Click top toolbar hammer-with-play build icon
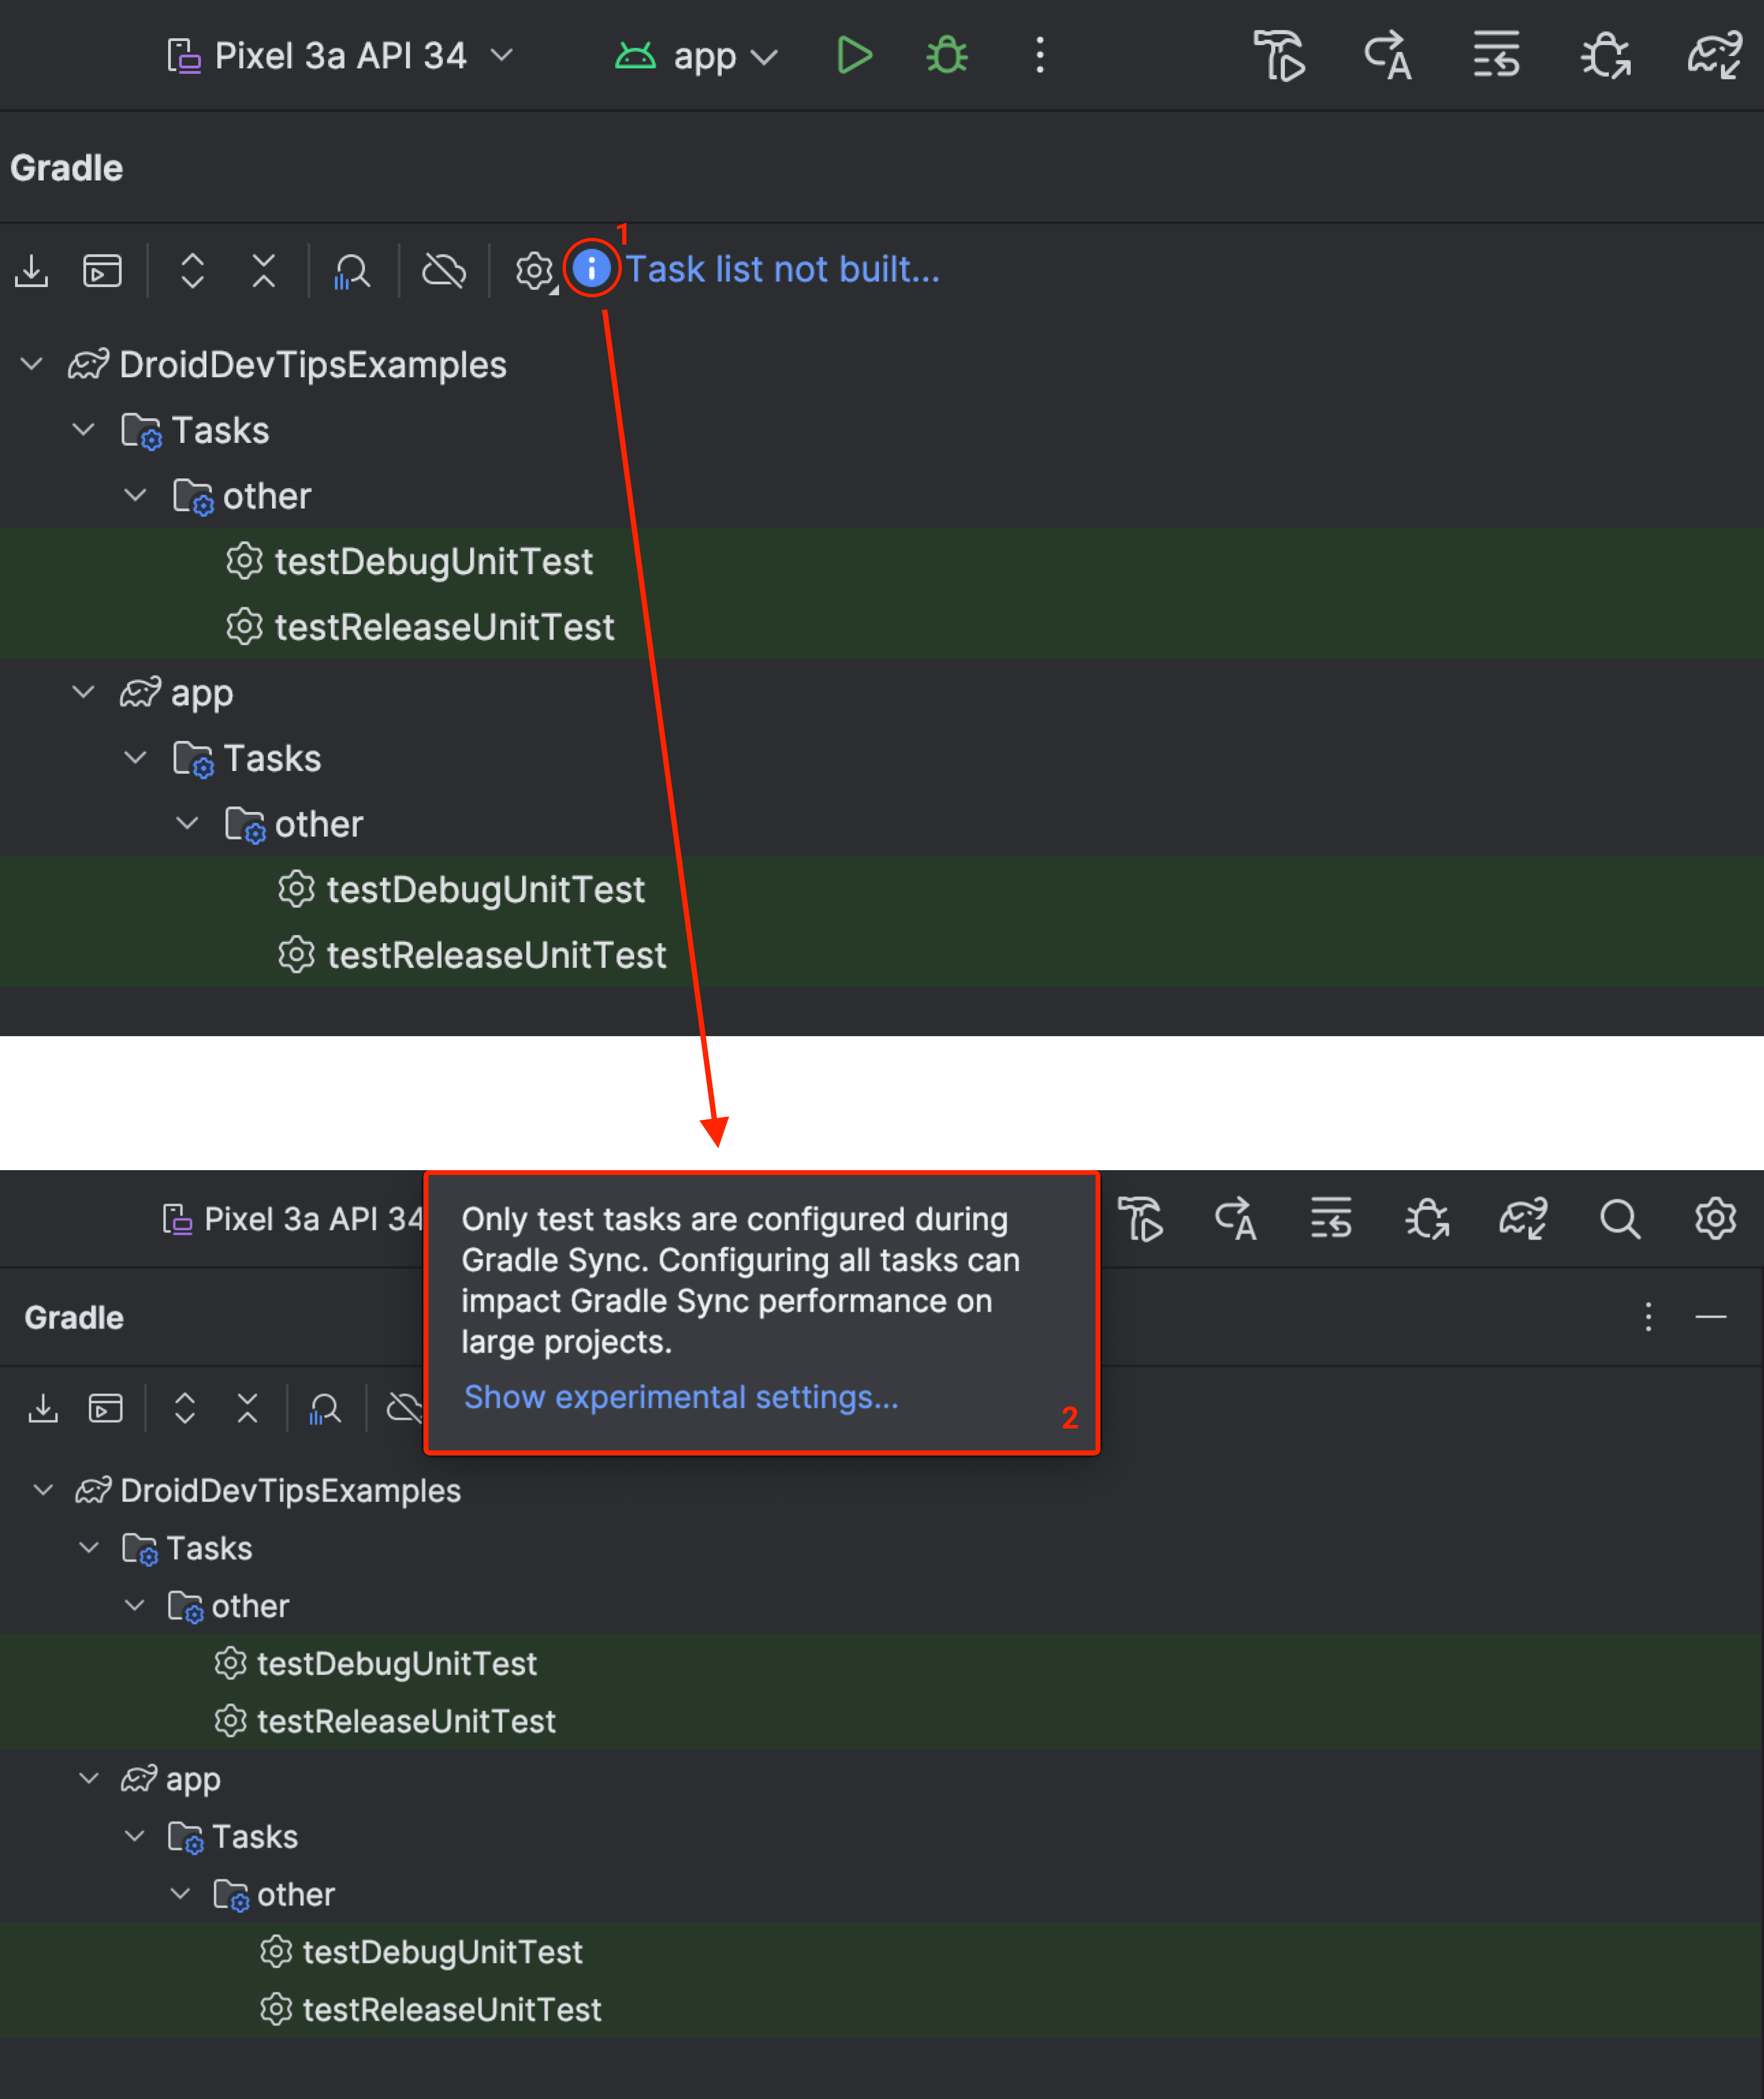The height and width of the screenshot is (2099, 1764). pos(1280,56)
